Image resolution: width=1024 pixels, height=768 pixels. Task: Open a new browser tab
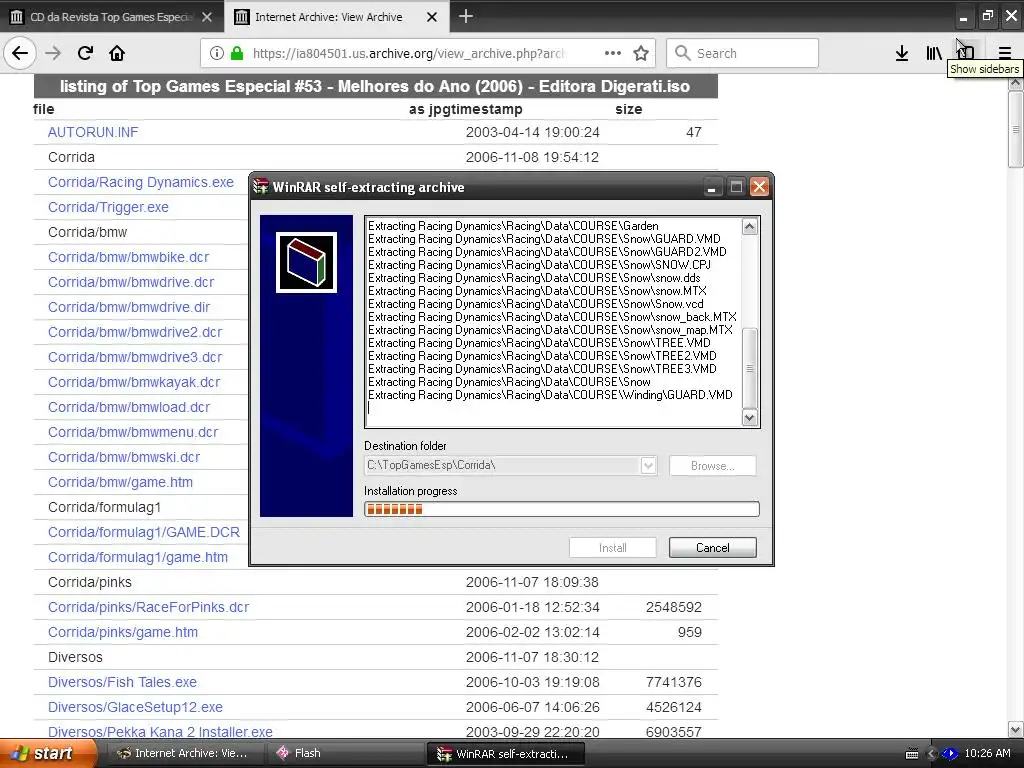(466, 16)
